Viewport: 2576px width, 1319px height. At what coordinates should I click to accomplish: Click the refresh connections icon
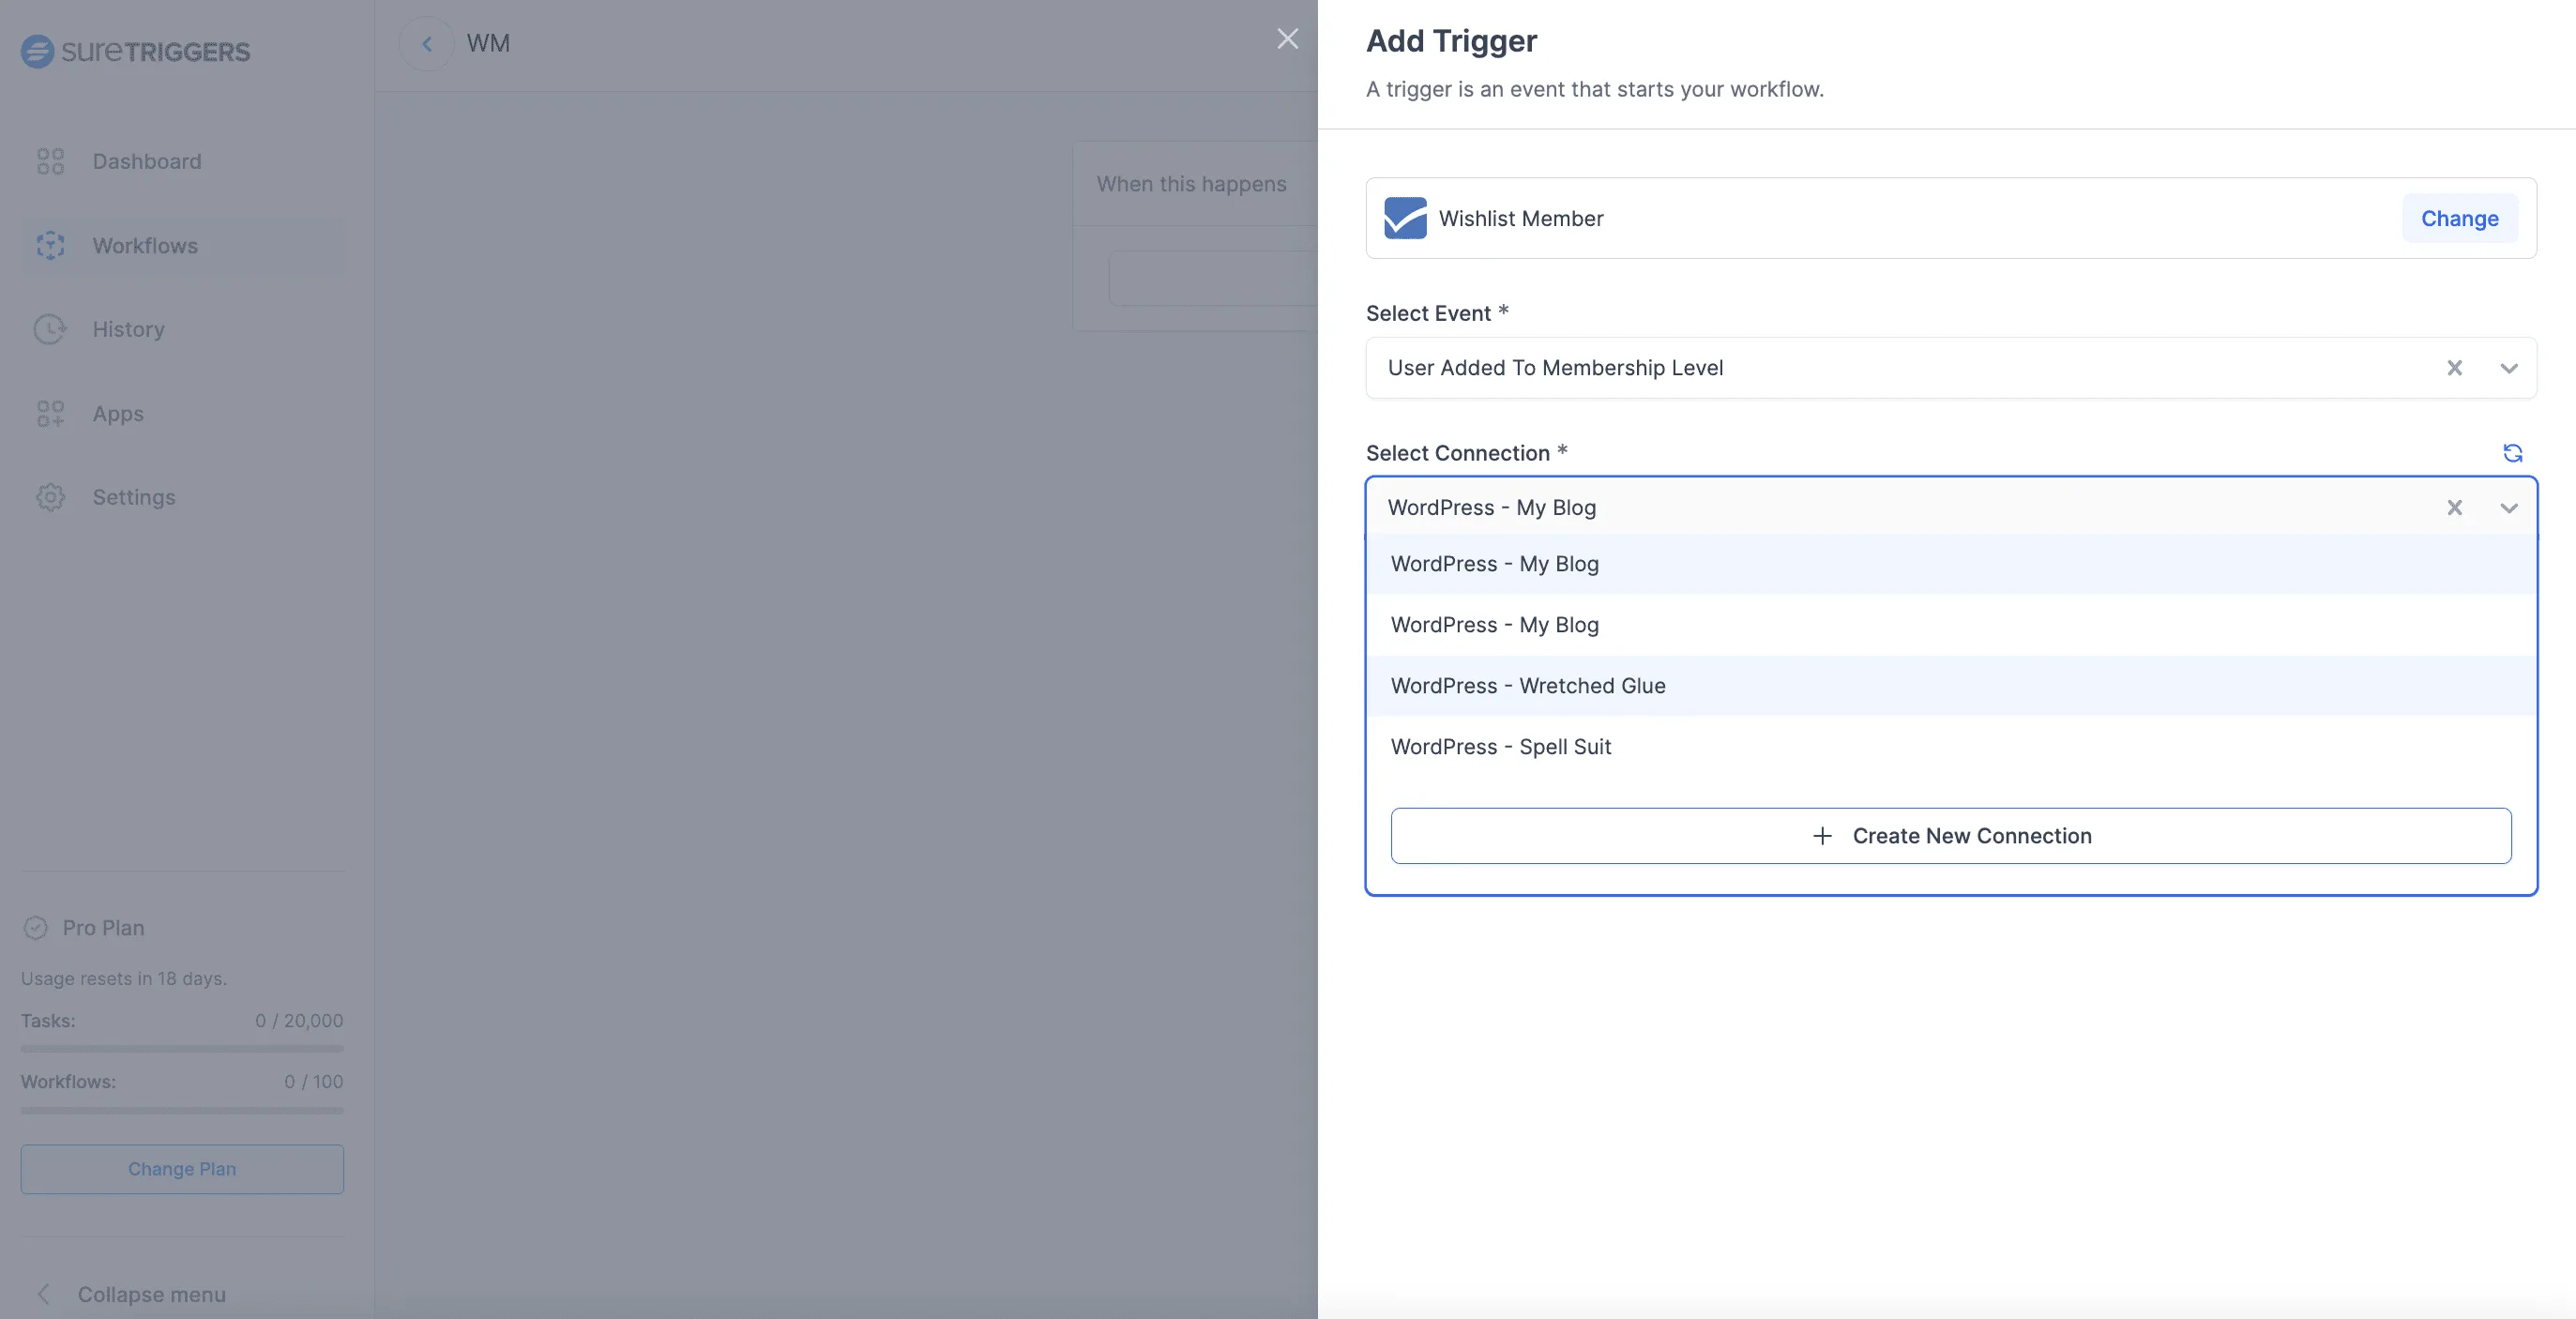(x=2512, y=453)
